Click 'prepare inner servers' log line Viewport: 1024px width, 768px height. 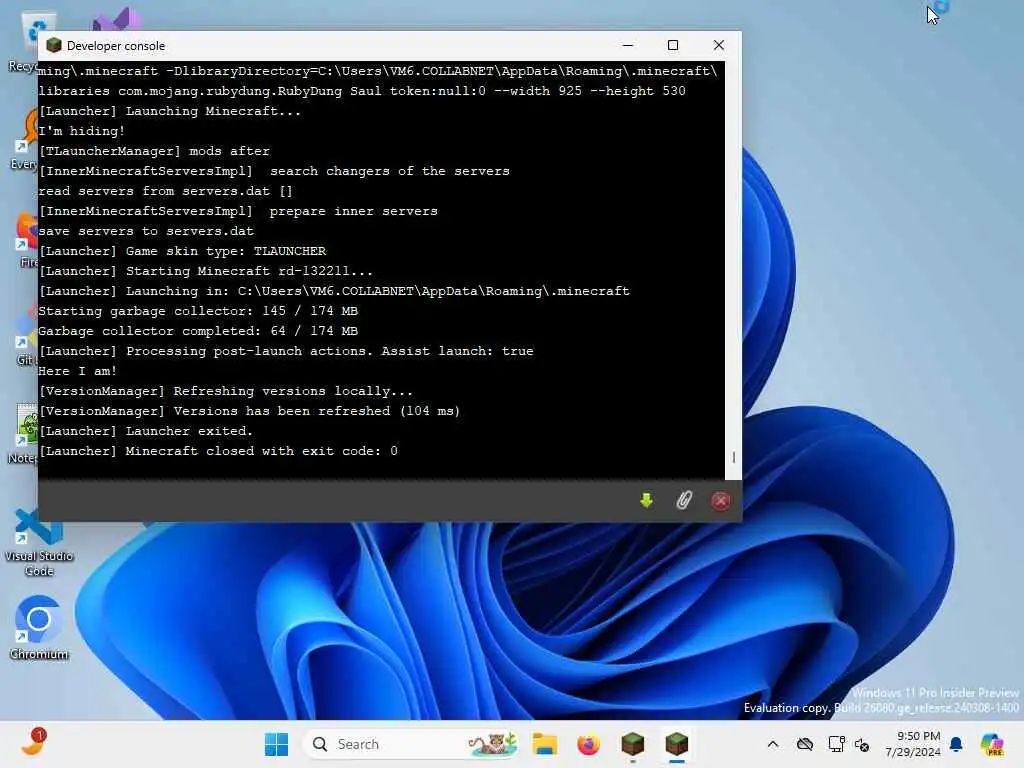click(x=238, y=212)
